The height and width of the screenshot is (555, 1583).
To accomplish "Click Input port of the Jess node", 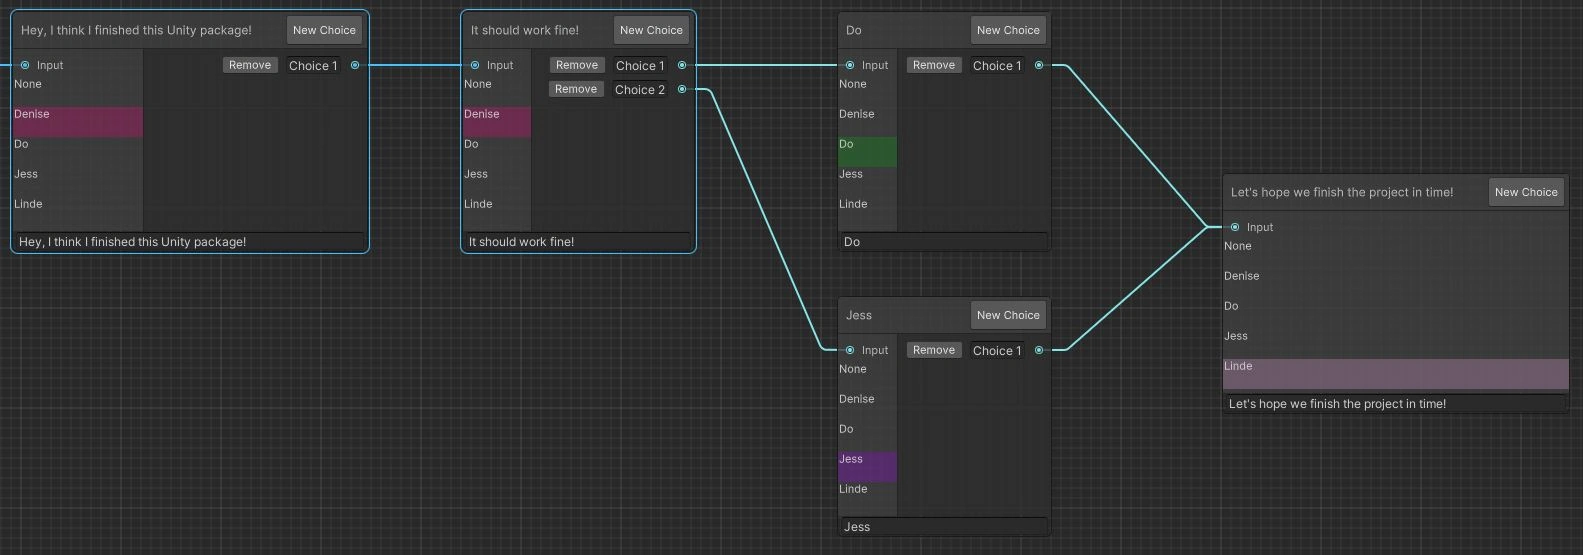I will [850, 350].
